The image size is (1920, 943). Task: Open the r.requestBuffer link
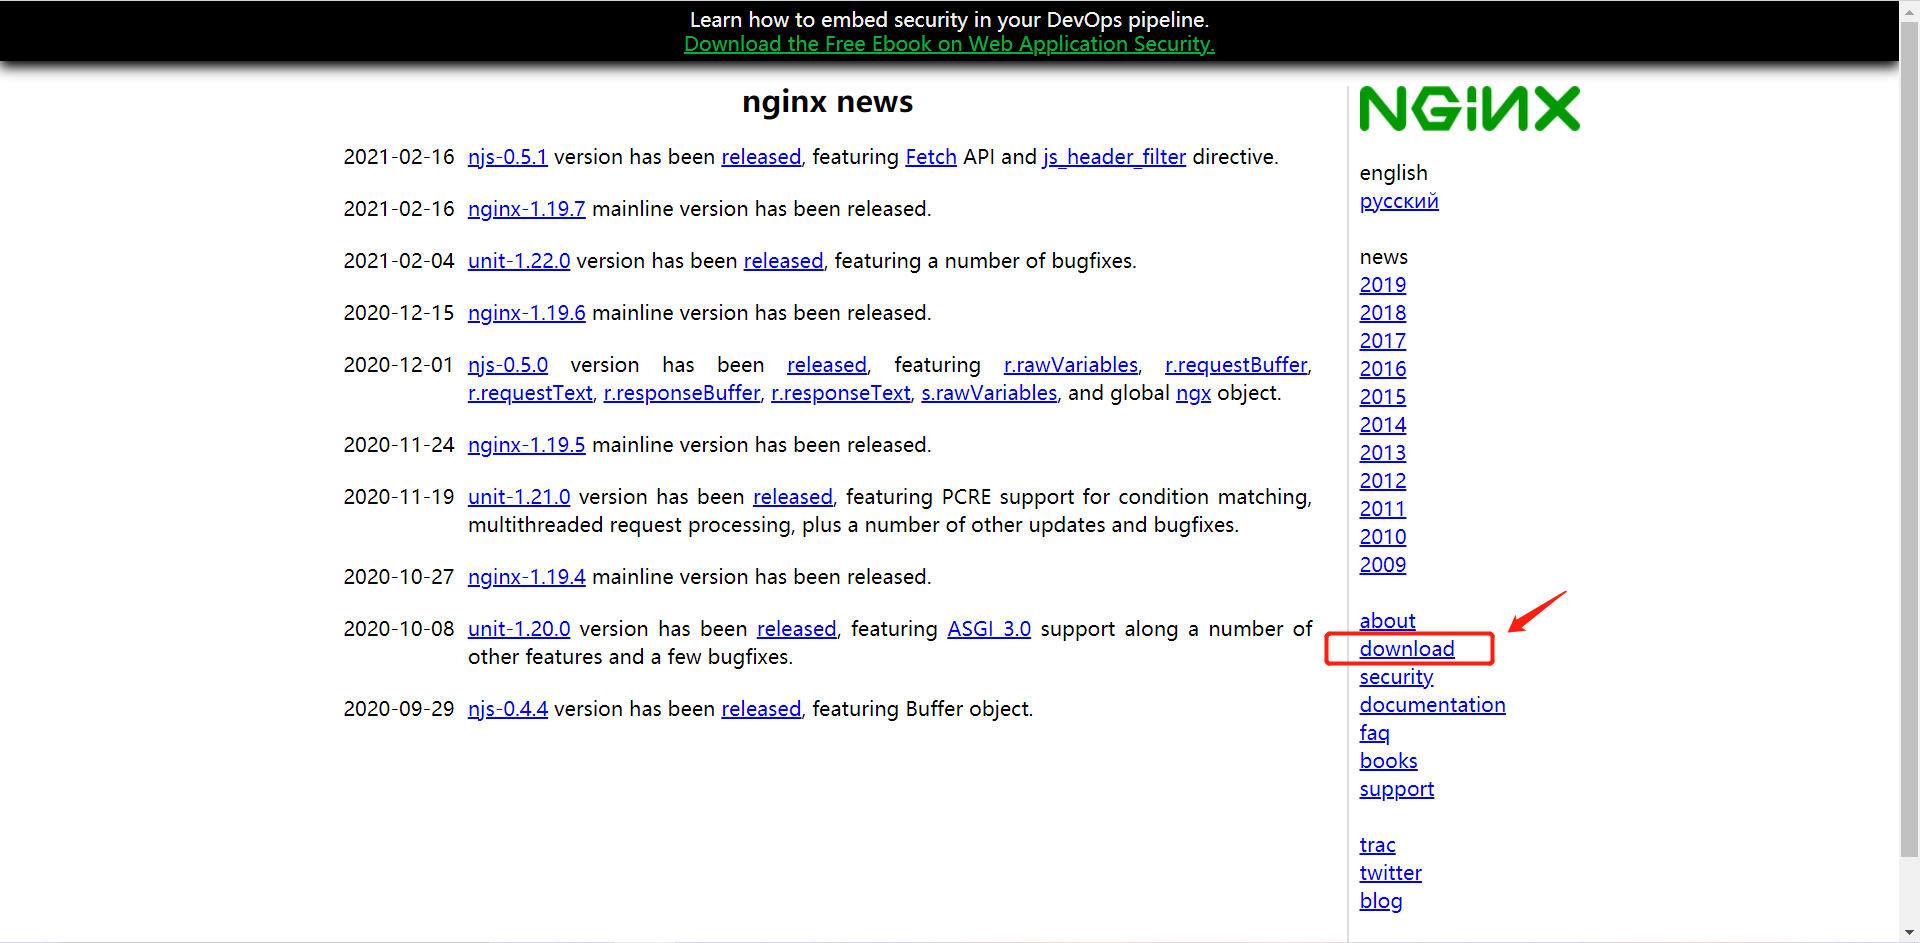(1236, 365)
